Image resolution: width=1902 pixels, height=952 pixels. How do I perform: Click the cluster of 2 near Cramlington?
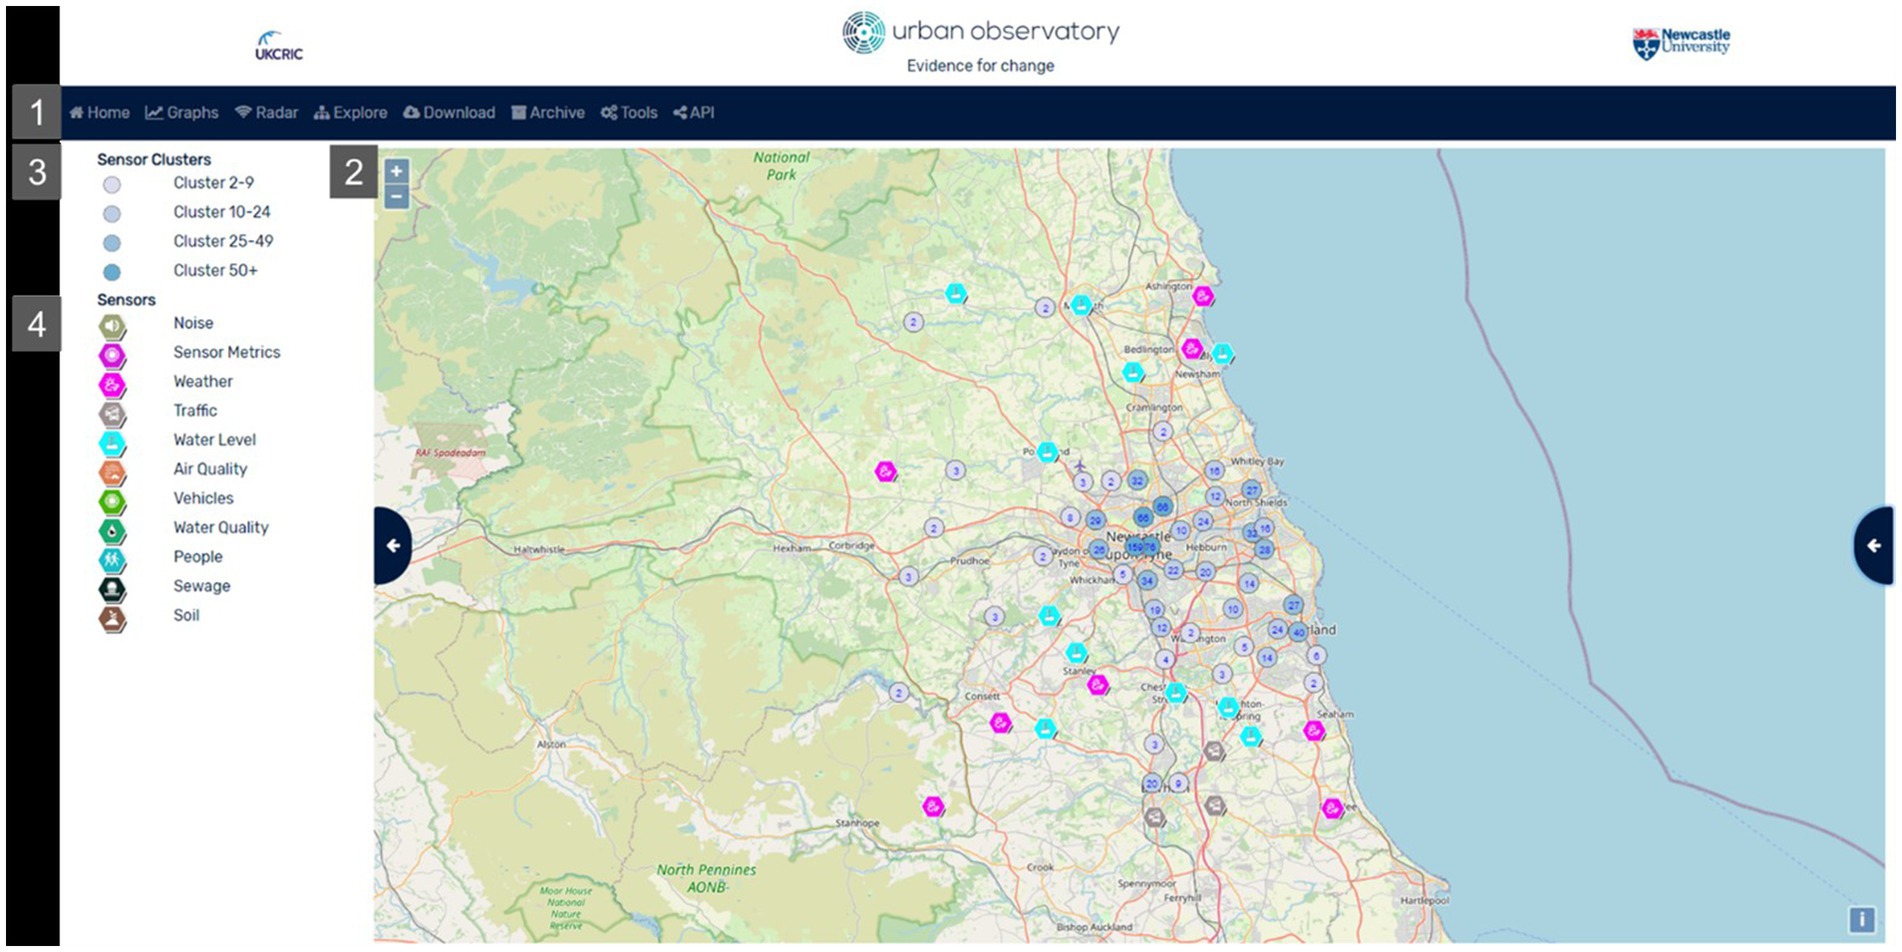1162,432
